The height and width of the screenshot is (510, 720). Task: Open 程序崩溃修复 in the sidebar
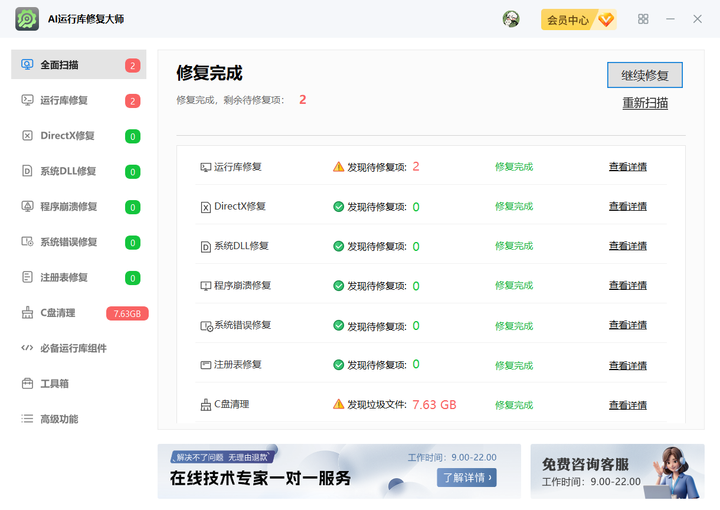point(79,207)
